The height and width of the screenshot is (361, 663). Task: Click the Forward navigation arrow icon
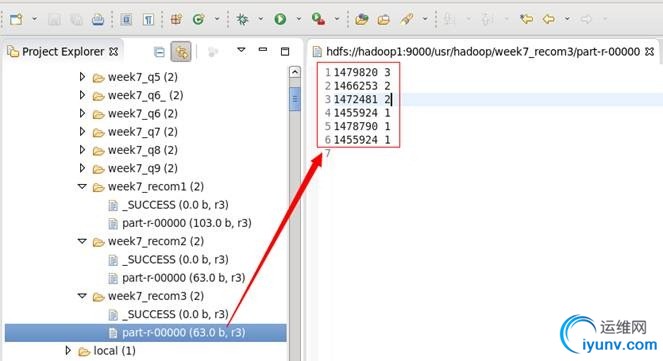pos(586,19)
